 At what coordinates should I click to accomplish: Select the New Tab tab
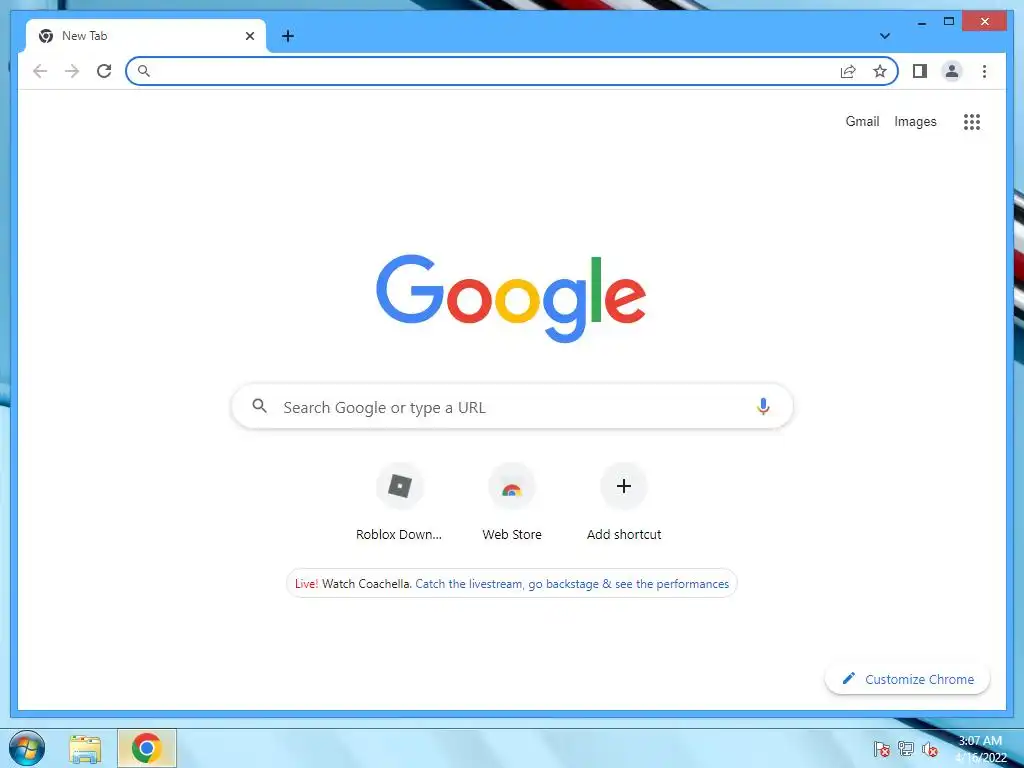pos(146,36)
